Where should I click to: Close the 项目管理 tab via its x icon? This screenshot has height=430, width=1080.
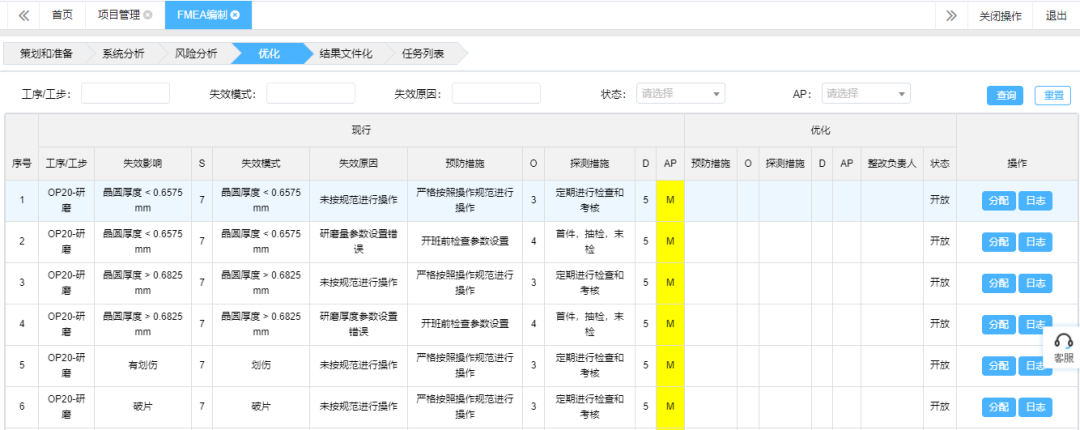click(x=148, y=15)
